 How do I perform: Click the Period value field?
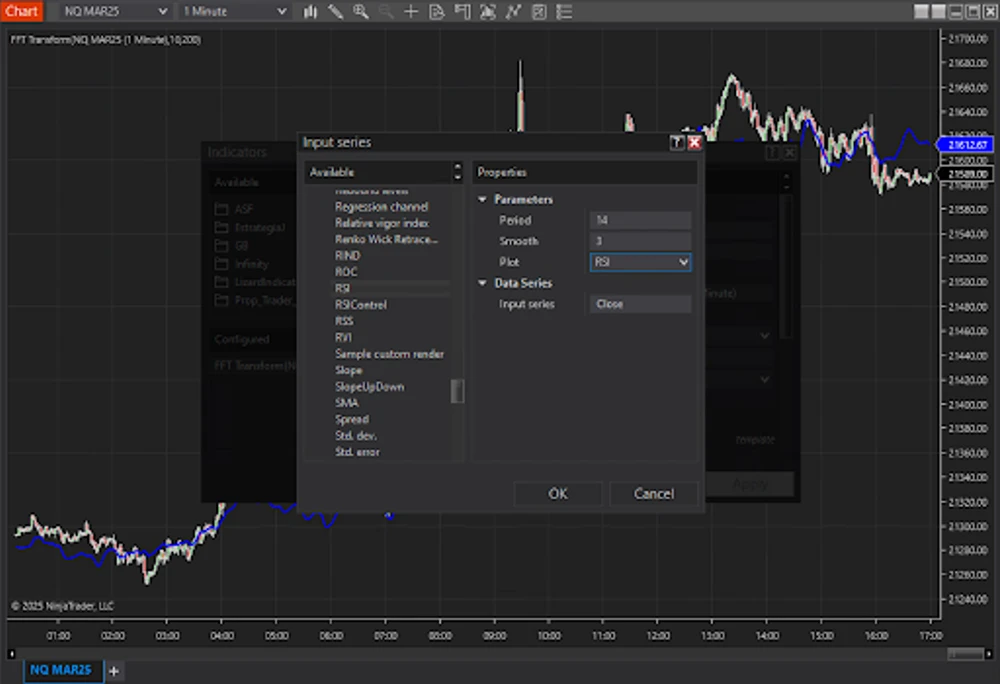(x=640, y=220)
